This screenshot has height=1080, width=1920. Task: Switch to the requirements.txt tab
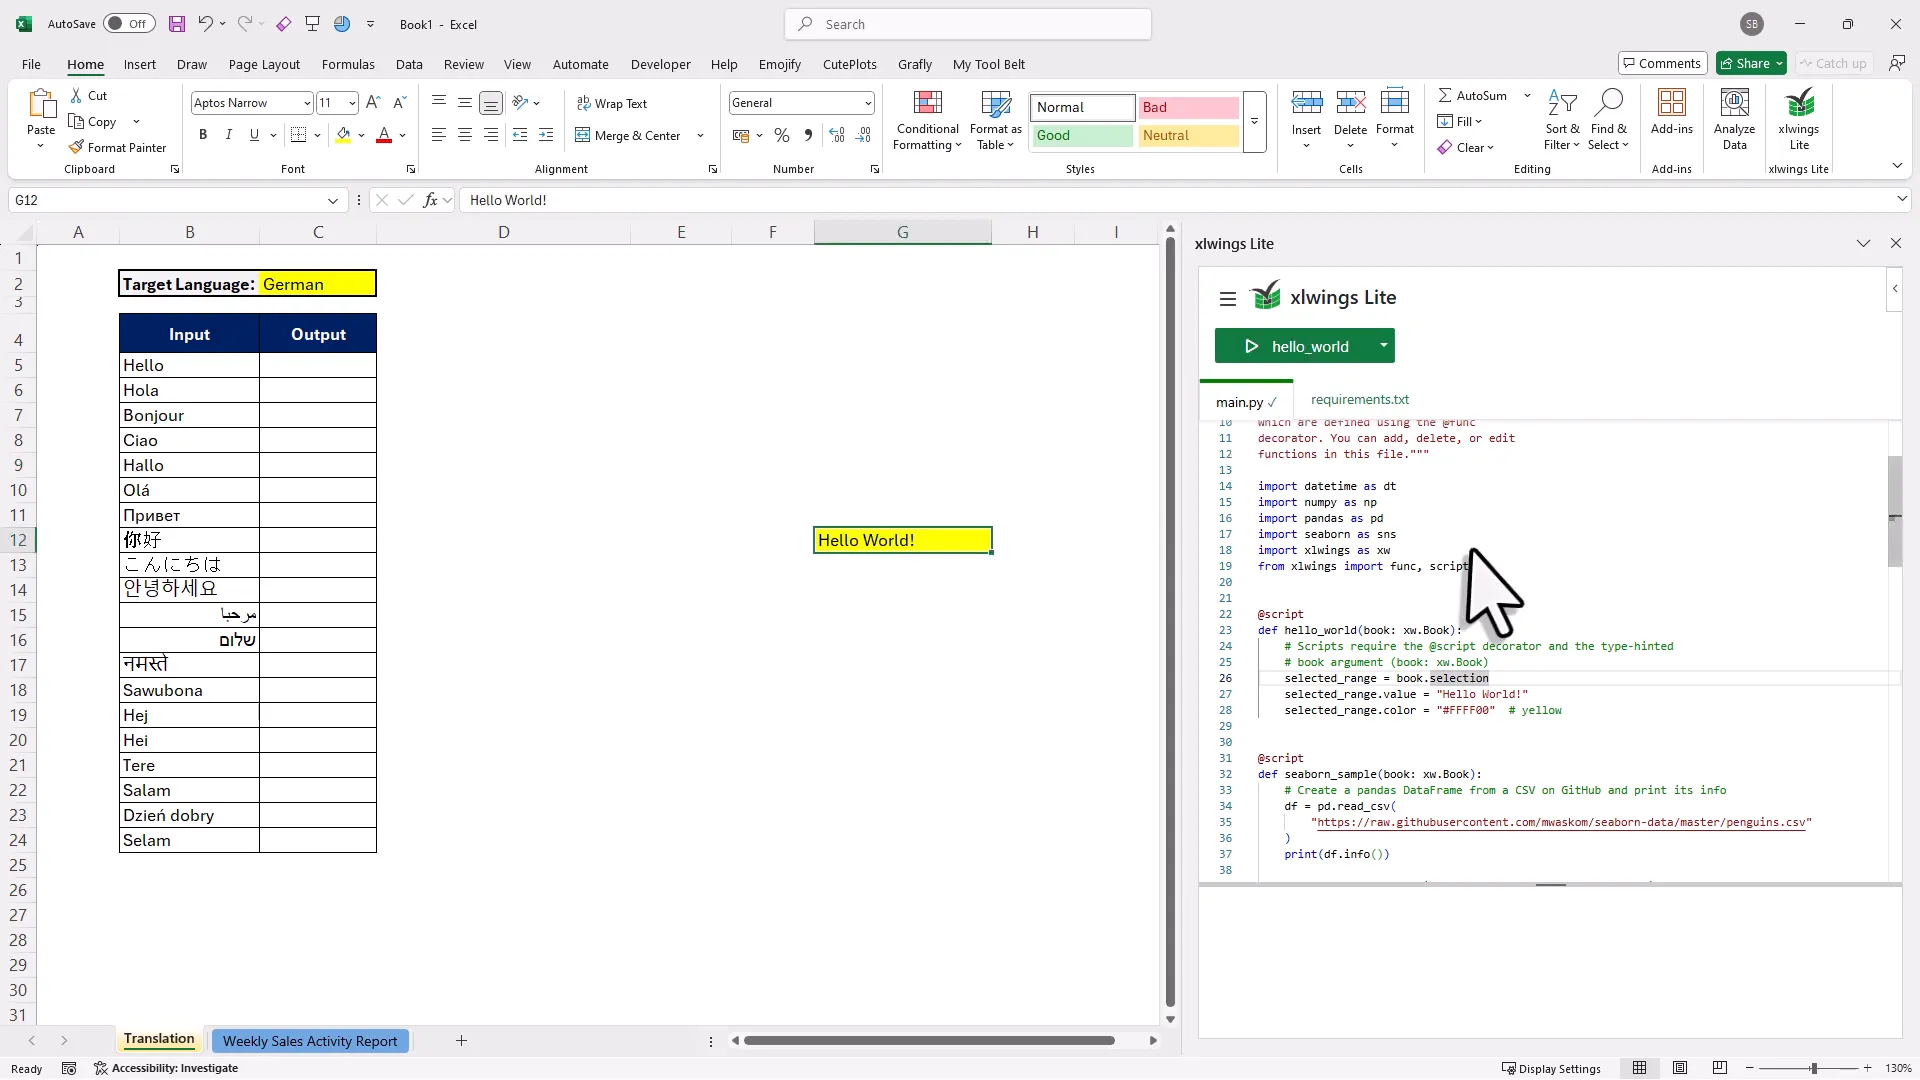coord(1359,399)
